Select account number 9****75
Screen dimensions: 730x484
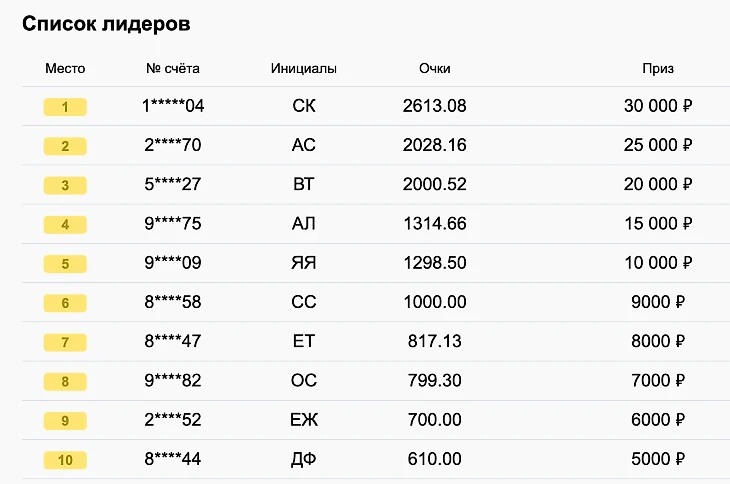(173, 224)
